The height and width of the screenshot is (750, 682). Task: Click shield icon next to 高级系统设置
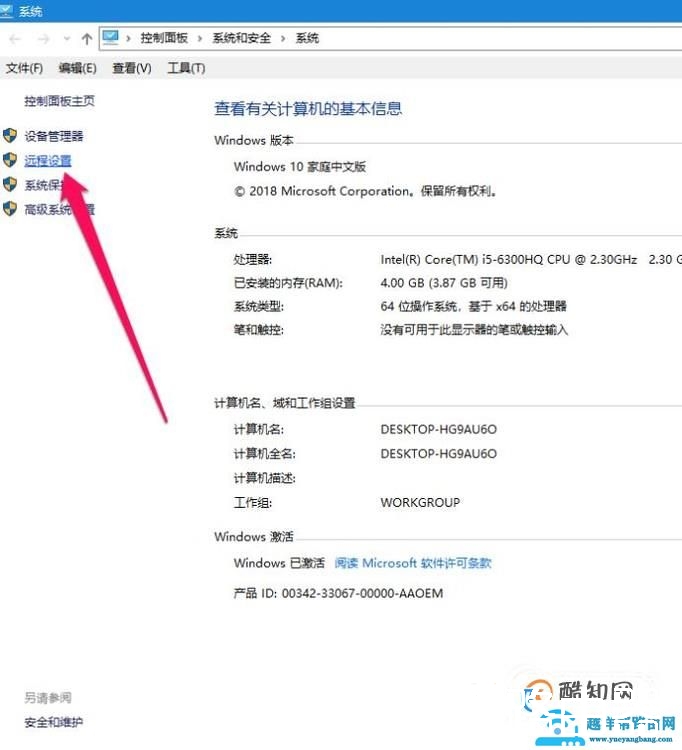point(10,209)
